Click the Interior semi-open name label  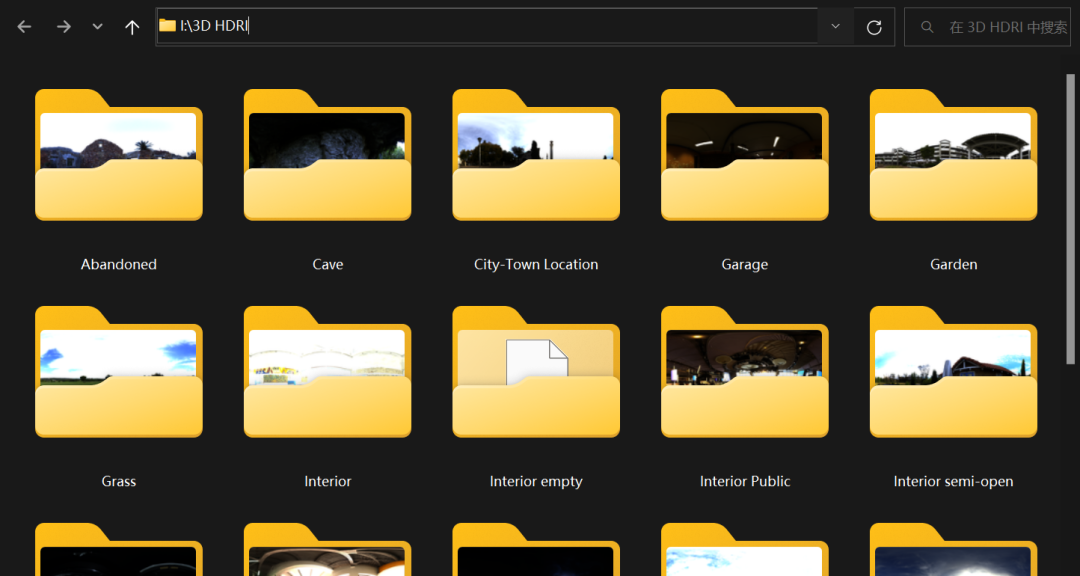pos(953,482)
